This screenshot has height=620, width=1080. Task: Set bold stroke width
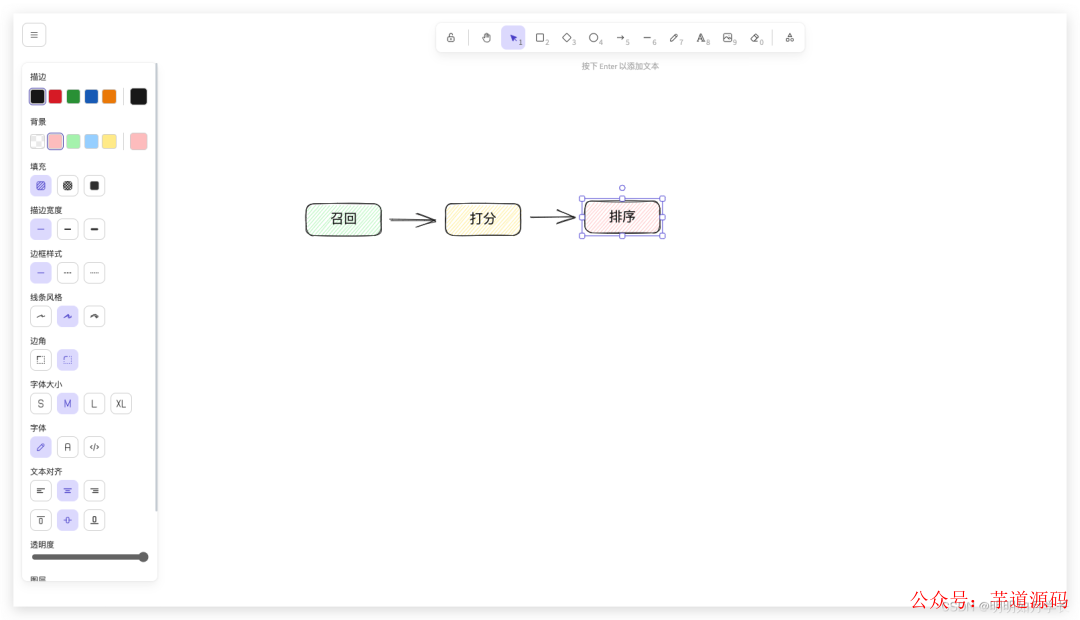click(68, 229)
